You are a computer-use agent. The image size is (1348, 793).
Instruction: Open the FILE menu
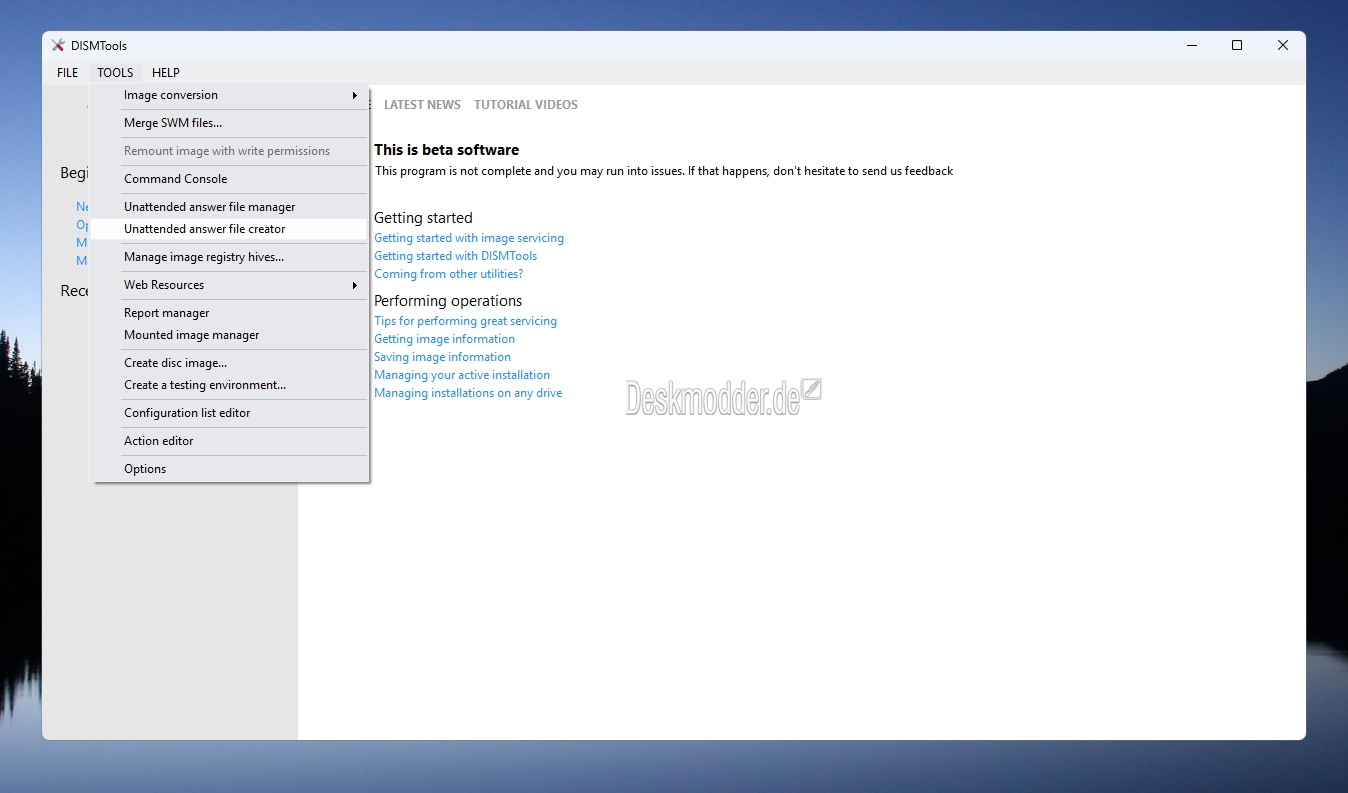[x=67, y=73]
